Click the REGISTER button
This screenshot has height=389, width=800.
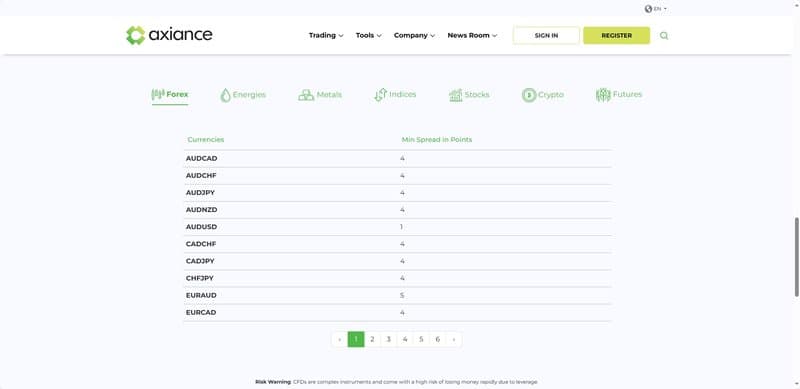point(616,35)
